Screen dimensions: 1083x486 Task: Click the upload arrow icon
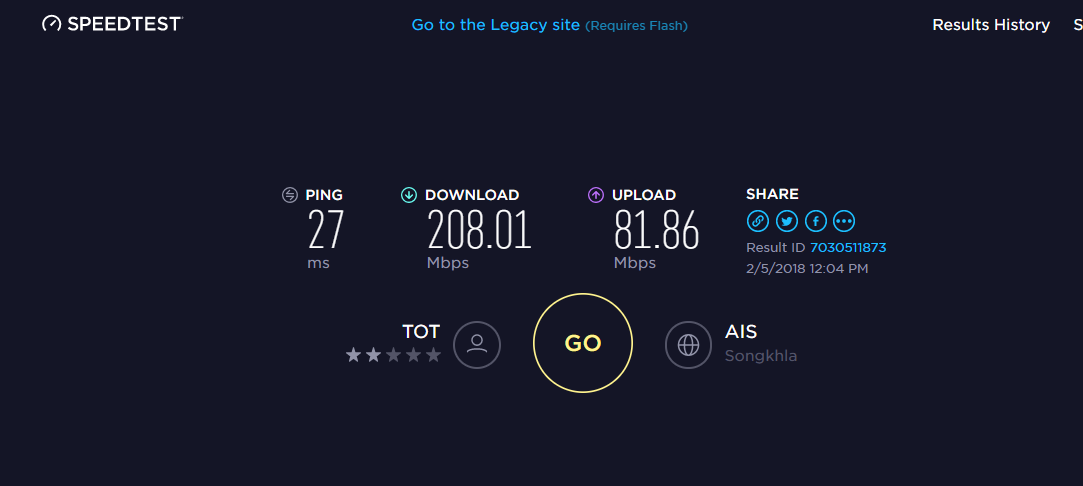click(x=596, y=195)
